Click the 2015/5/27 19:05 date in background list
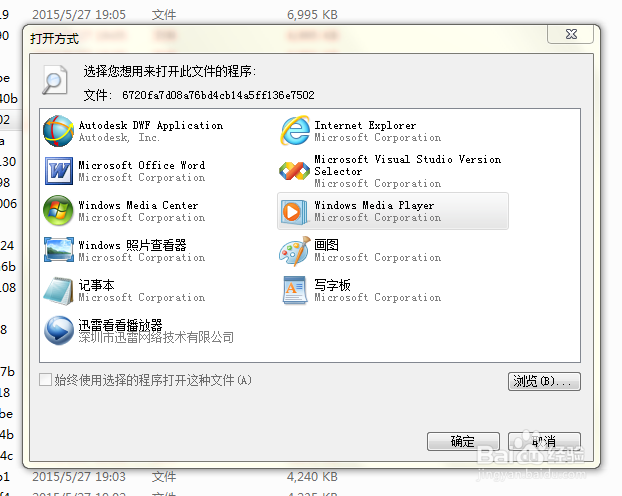Viewport: 622px width, 496px height. [79, 15]
